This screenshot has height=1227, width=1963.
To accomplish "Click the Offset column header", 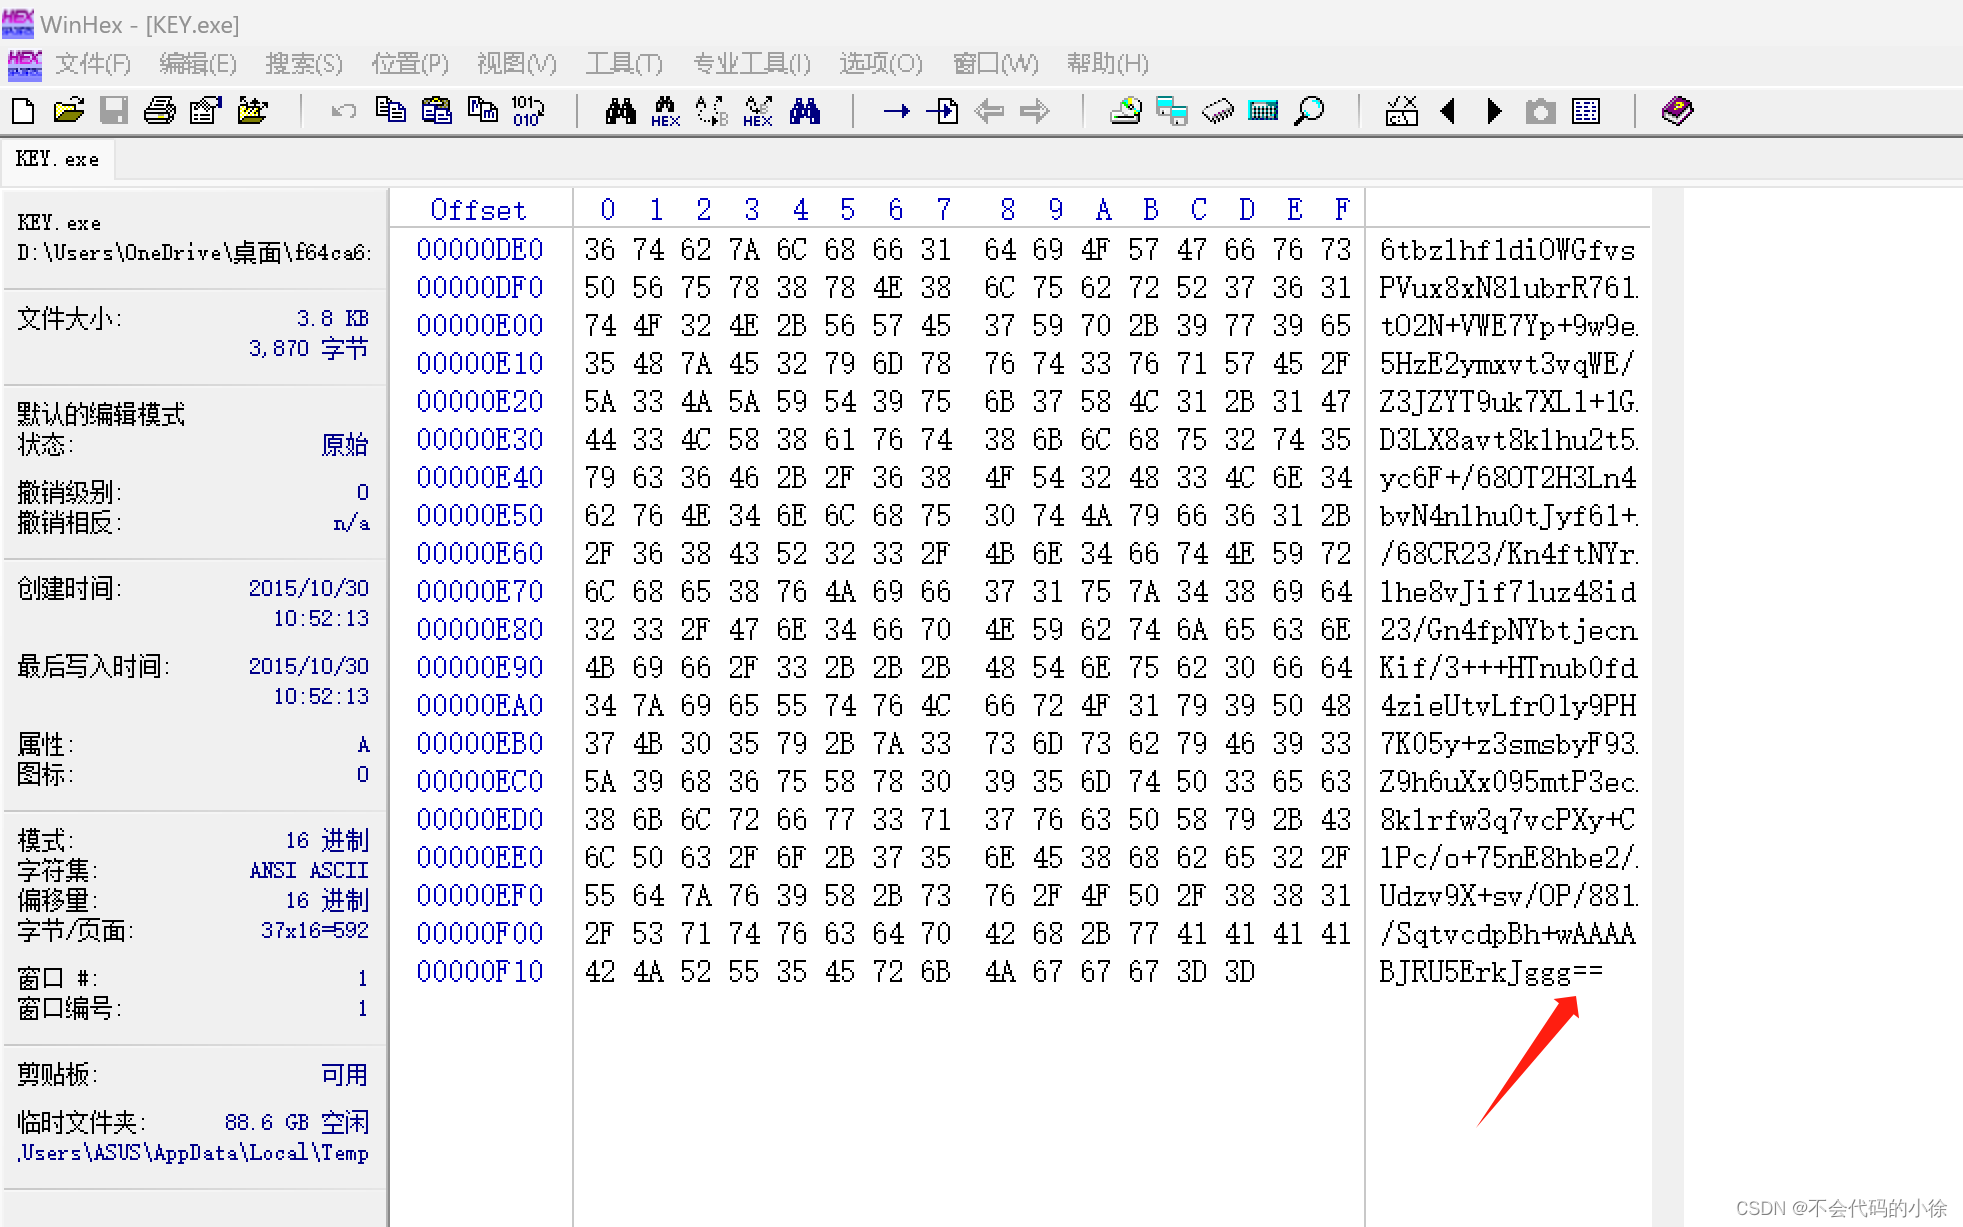I will point(478,210).
